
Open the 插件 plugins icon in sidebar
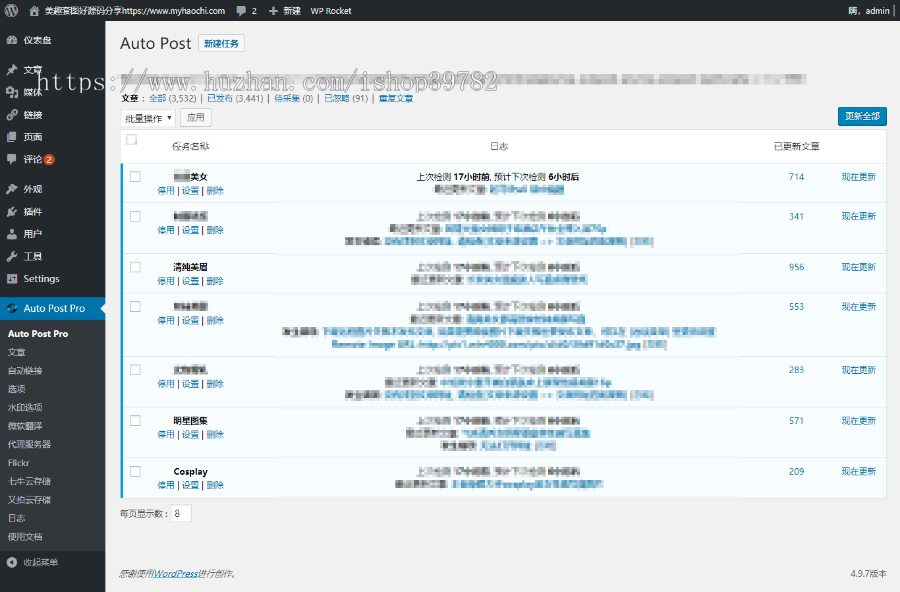tap(12, 212)
